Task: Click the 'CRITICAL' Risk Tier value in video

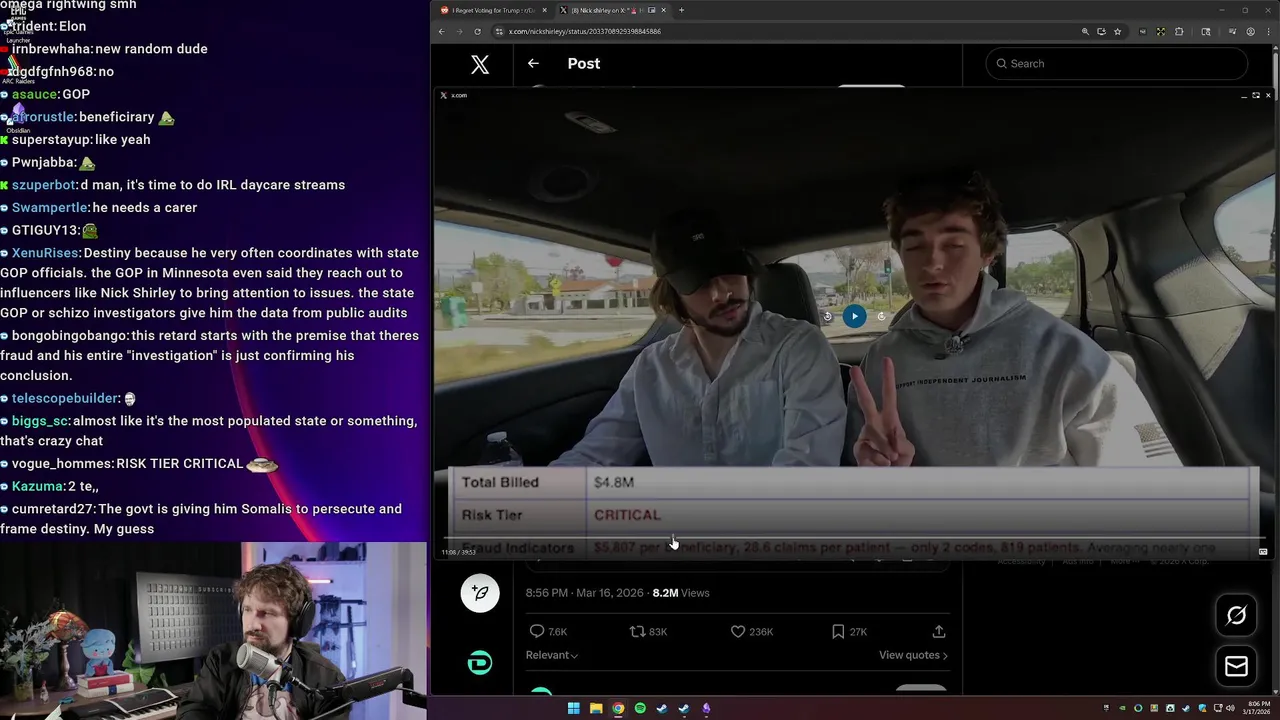Action: click(x=627, y=515)
